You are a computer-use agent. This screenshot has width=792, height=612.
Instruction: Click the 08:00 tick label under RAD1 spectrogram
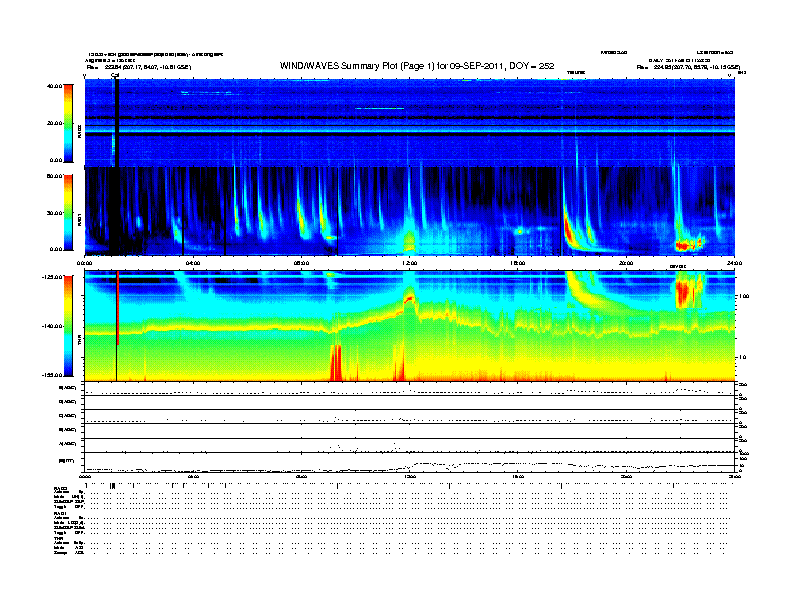(301, 263)
